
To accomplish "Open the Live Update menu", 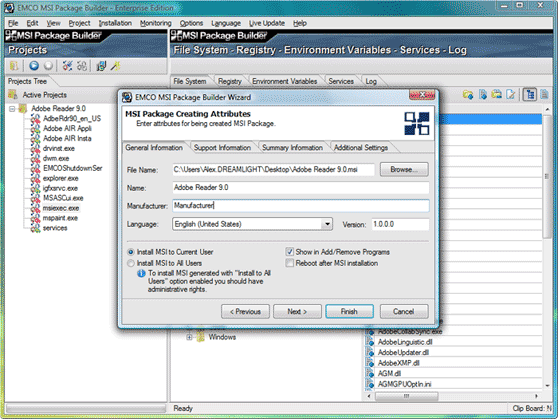I will (267, 23).
